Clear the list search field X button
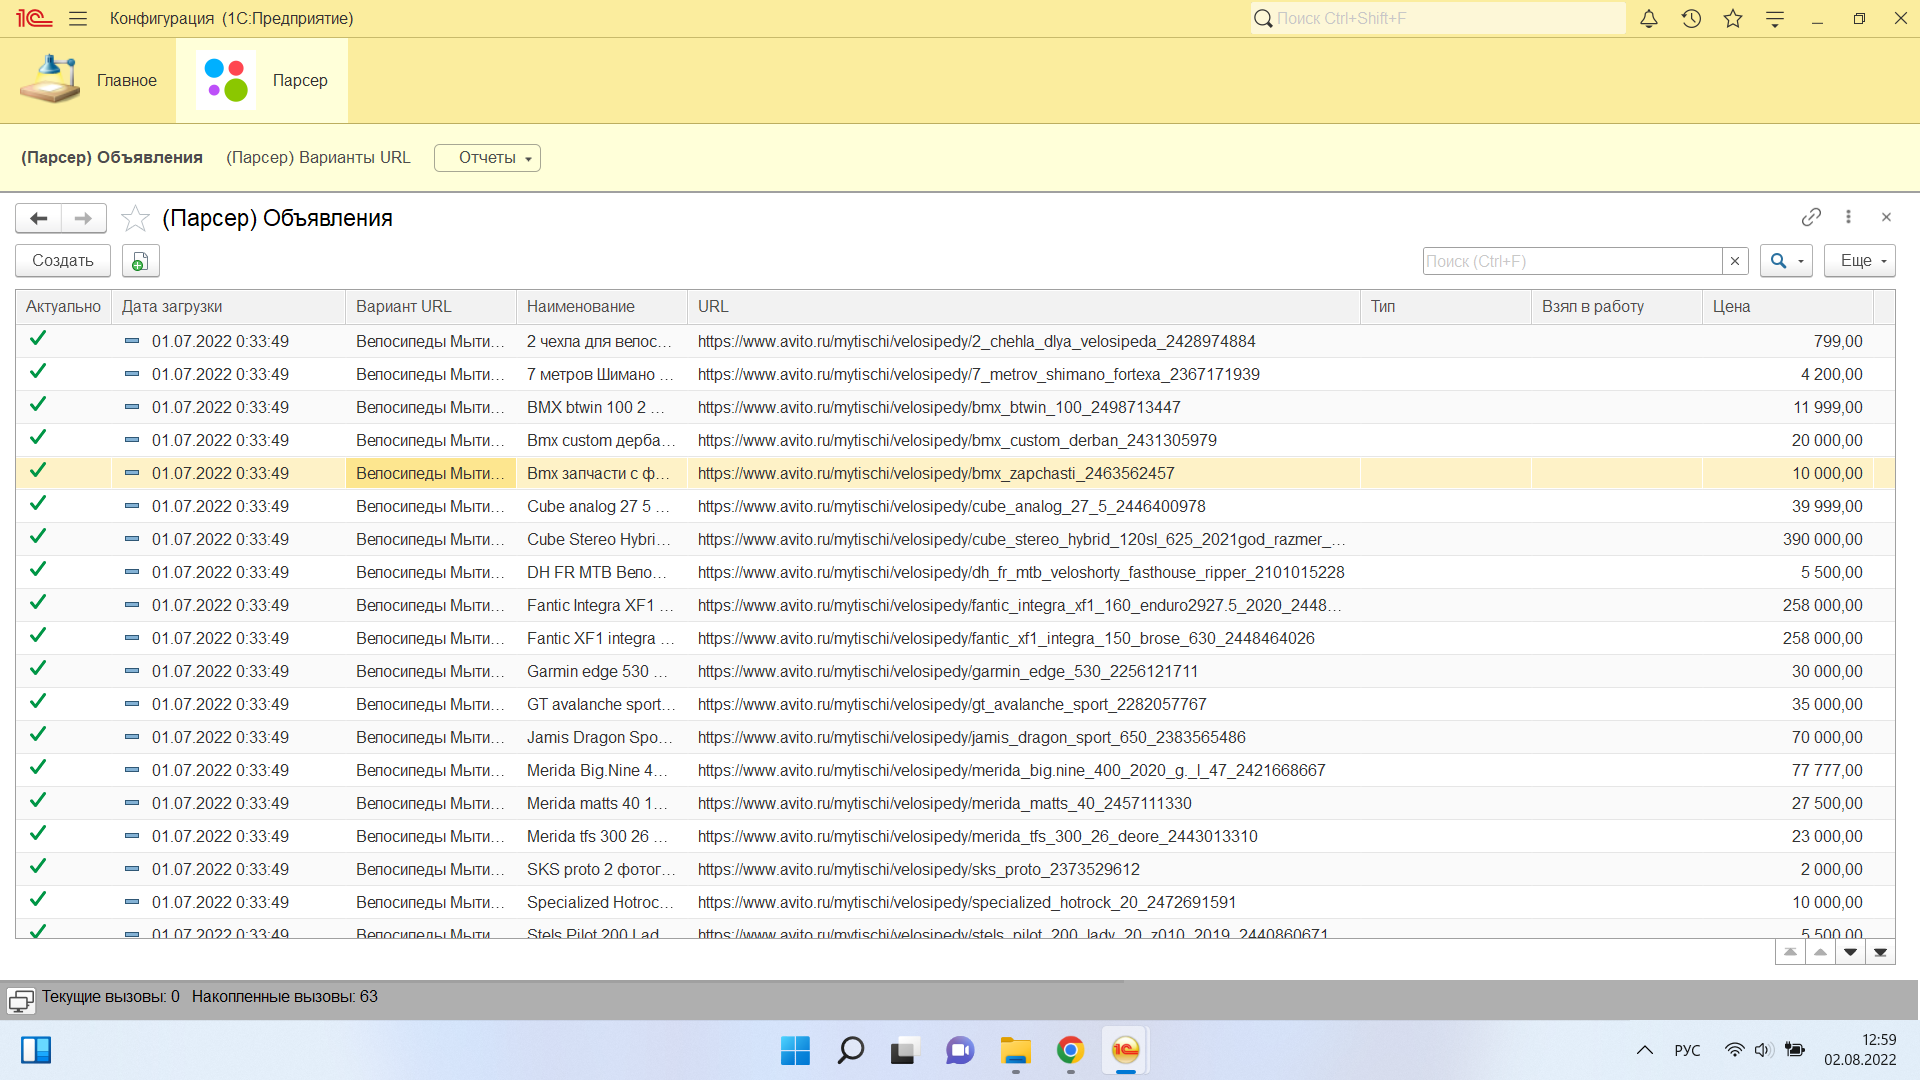The image size is (1920, 1080). pyautogui.click(x=1735, y=261)
